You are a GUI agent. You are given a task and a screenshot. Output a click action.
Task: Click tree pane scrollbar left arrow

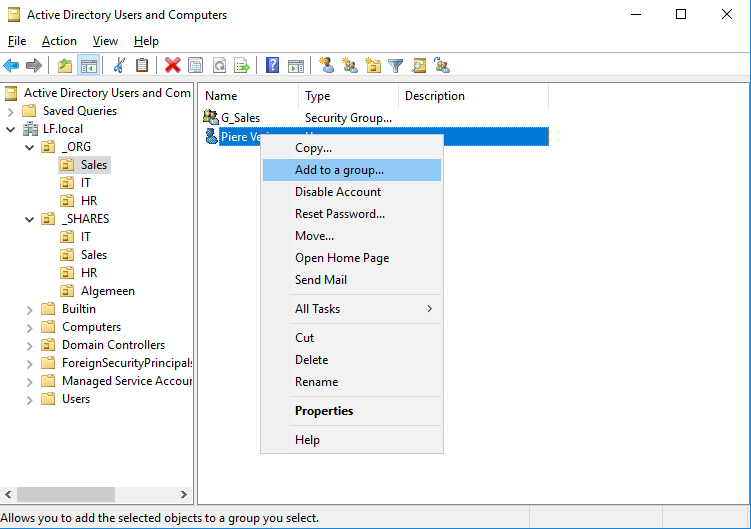[x=9, y=494]
